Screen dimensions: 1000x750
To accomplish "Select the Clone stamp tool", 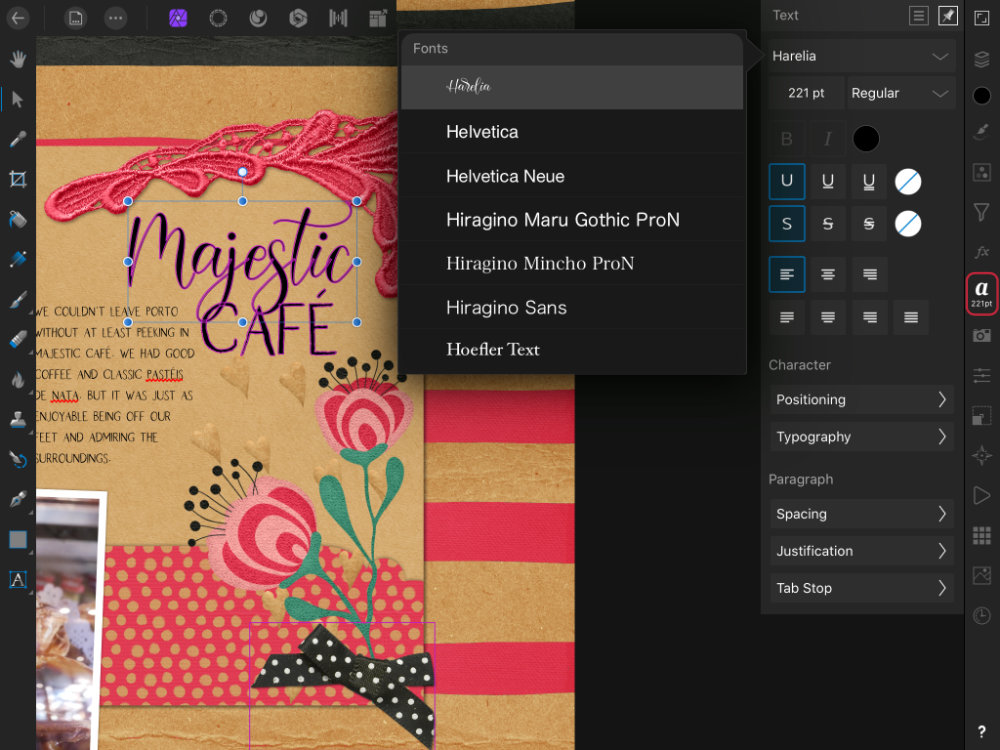I will [x=18, y=419].
